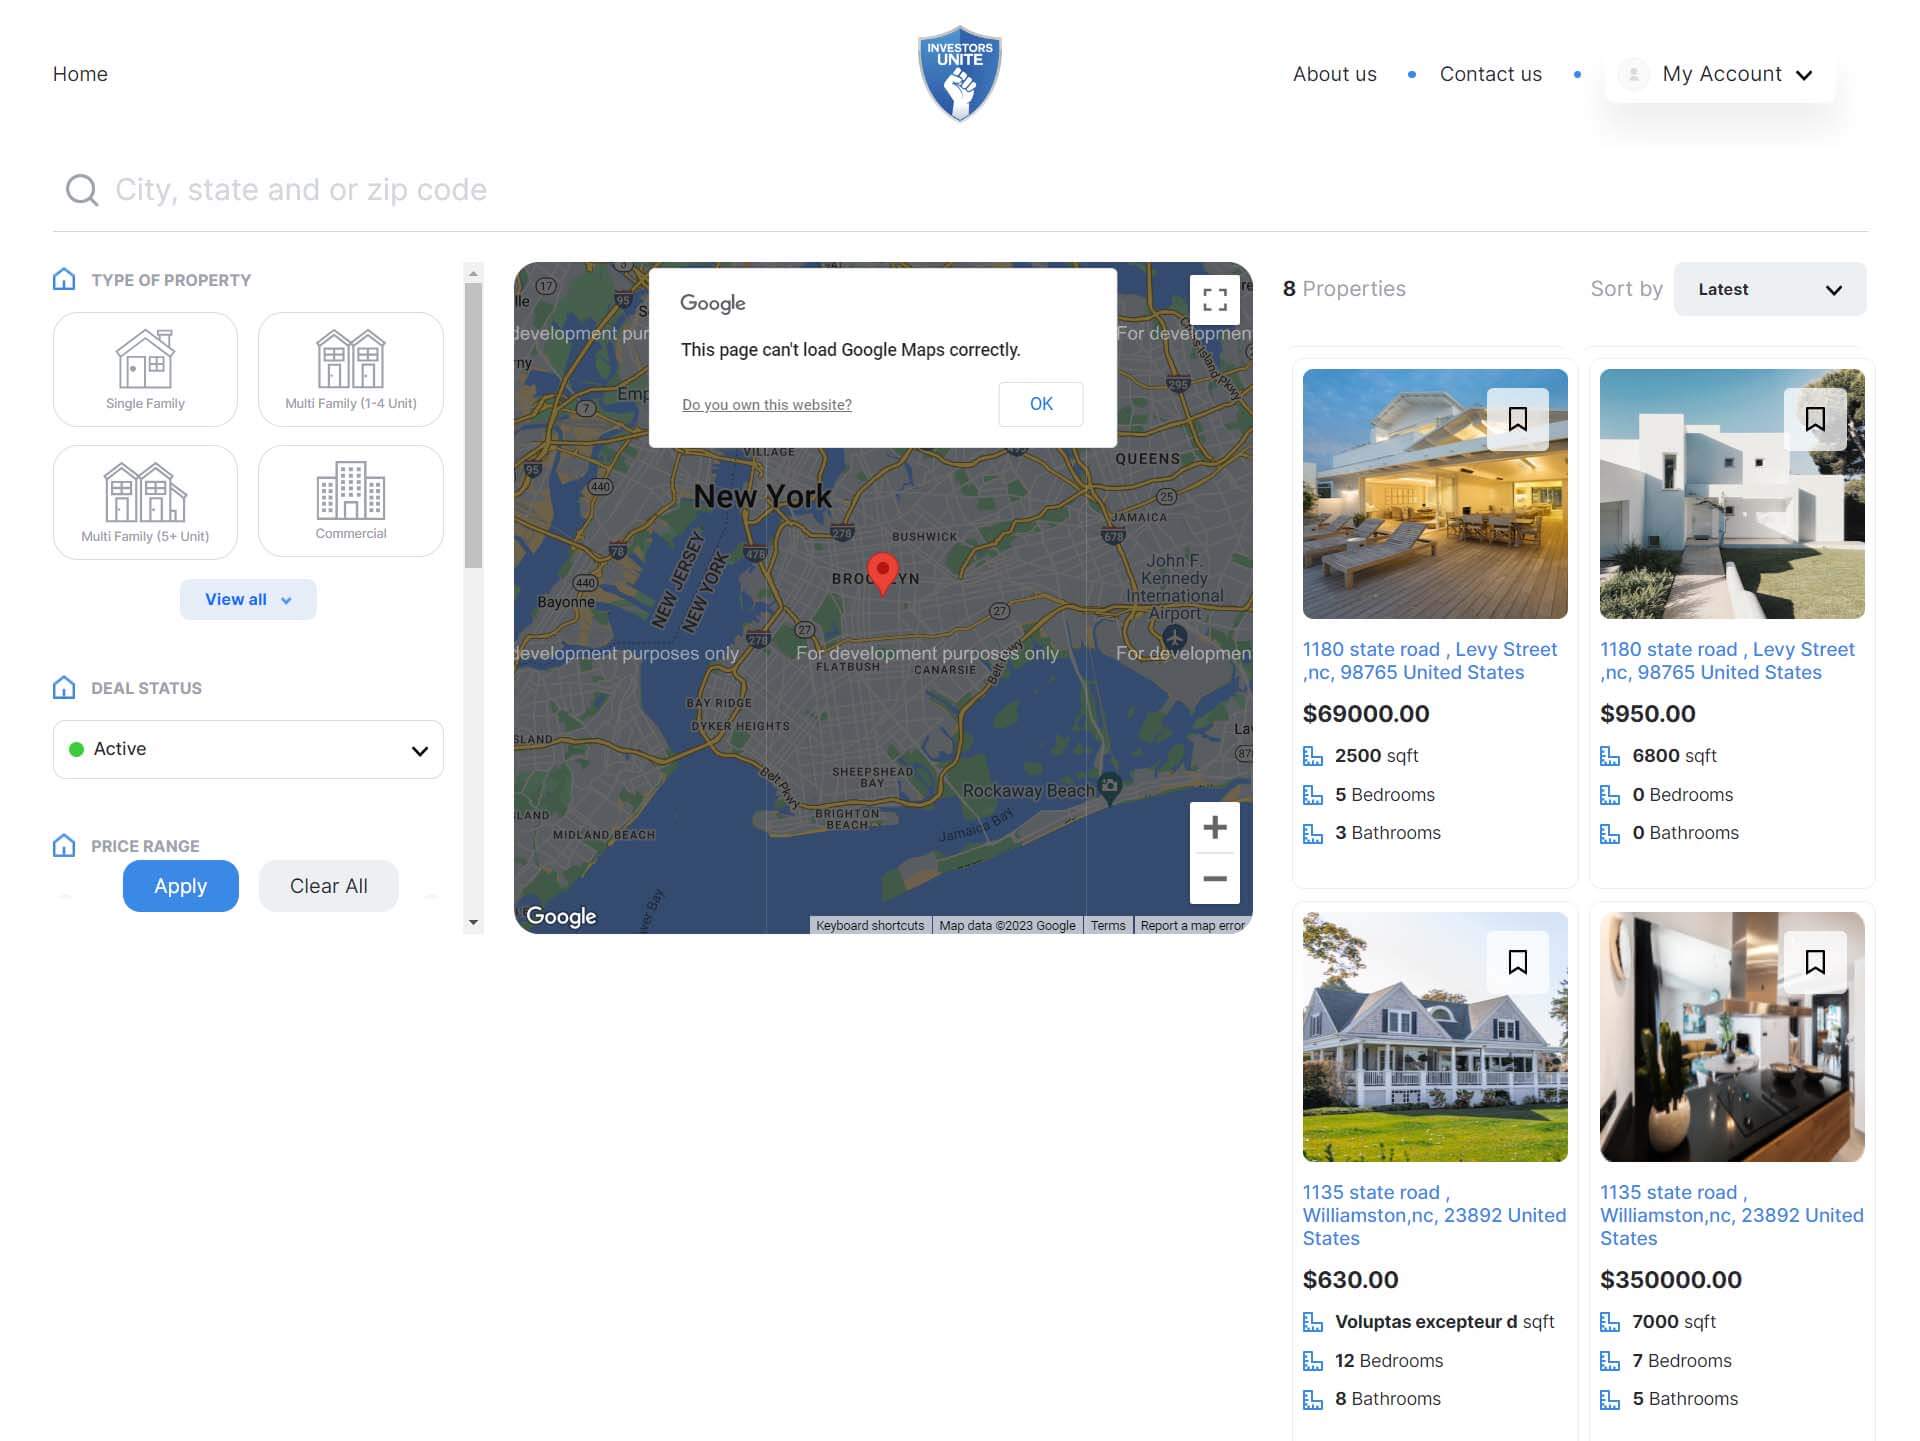The height and width of the screenshot is (1441, 1920).
Task: Zoom in on the map
Action: point(1214,828)
